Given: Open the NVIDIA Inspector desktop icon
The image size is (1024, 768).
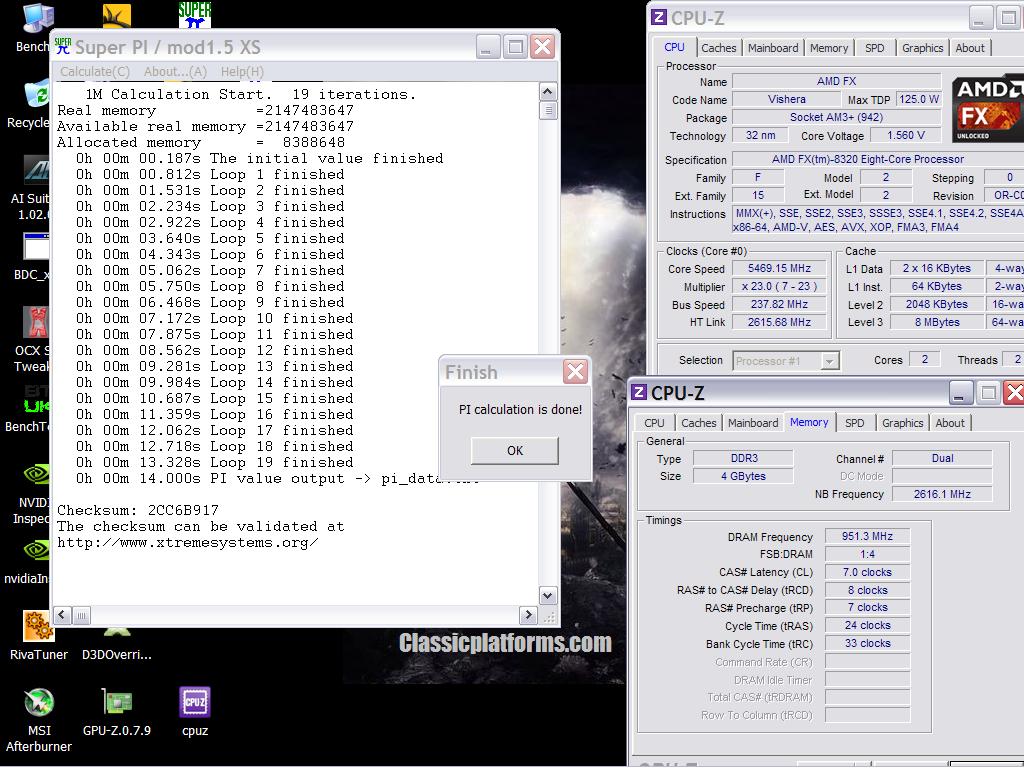Looking at the screenshot, I should [31, 493].
